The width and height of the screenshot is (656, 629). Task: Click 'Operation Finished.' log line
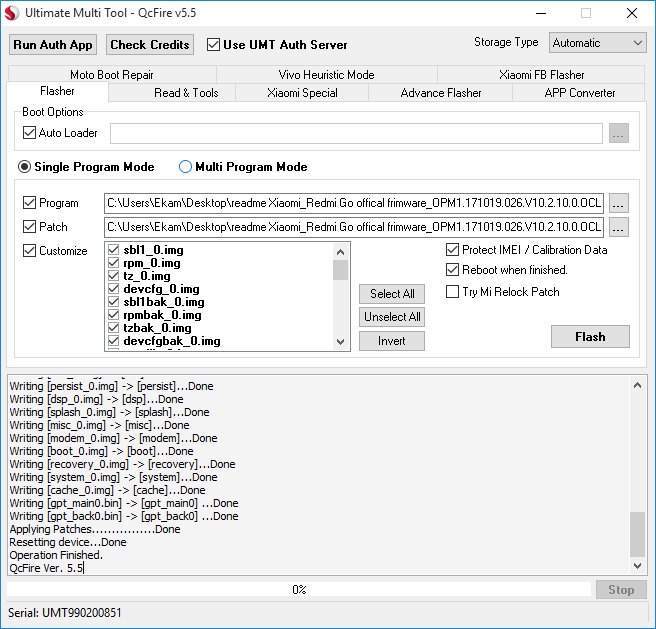[x=56, y=555]
